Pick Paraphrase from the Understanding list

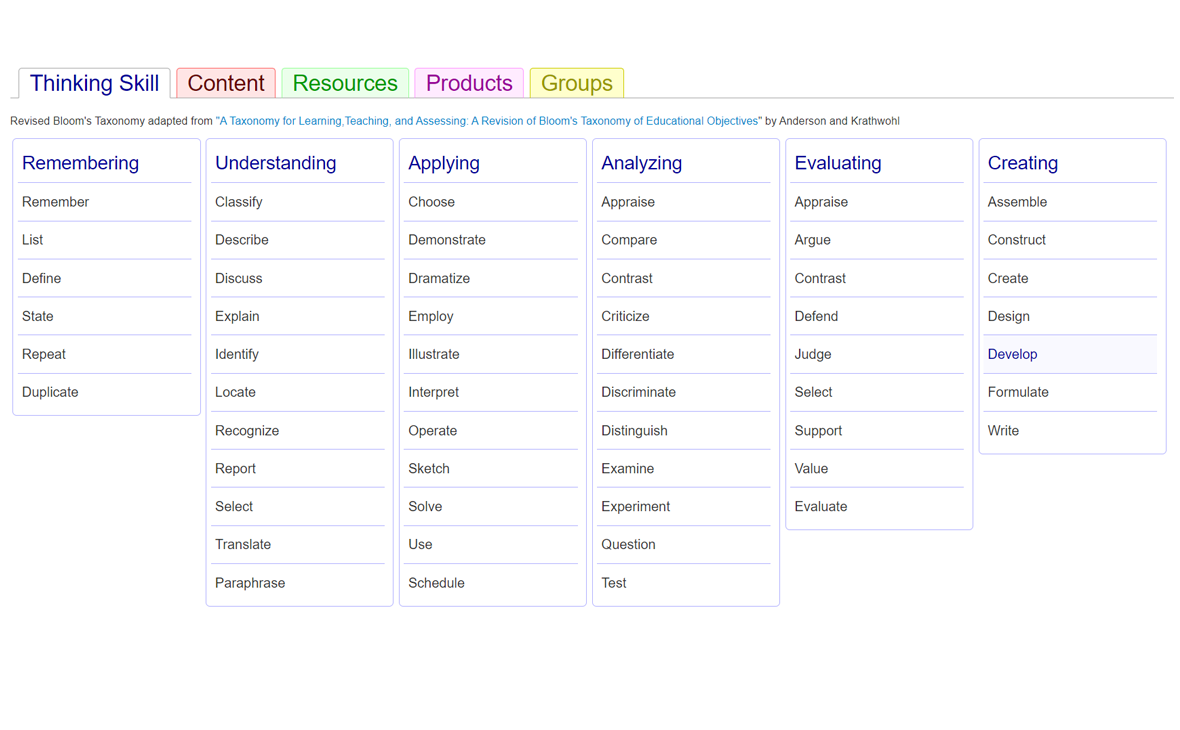pyautogui.click(x=250, y=583)
